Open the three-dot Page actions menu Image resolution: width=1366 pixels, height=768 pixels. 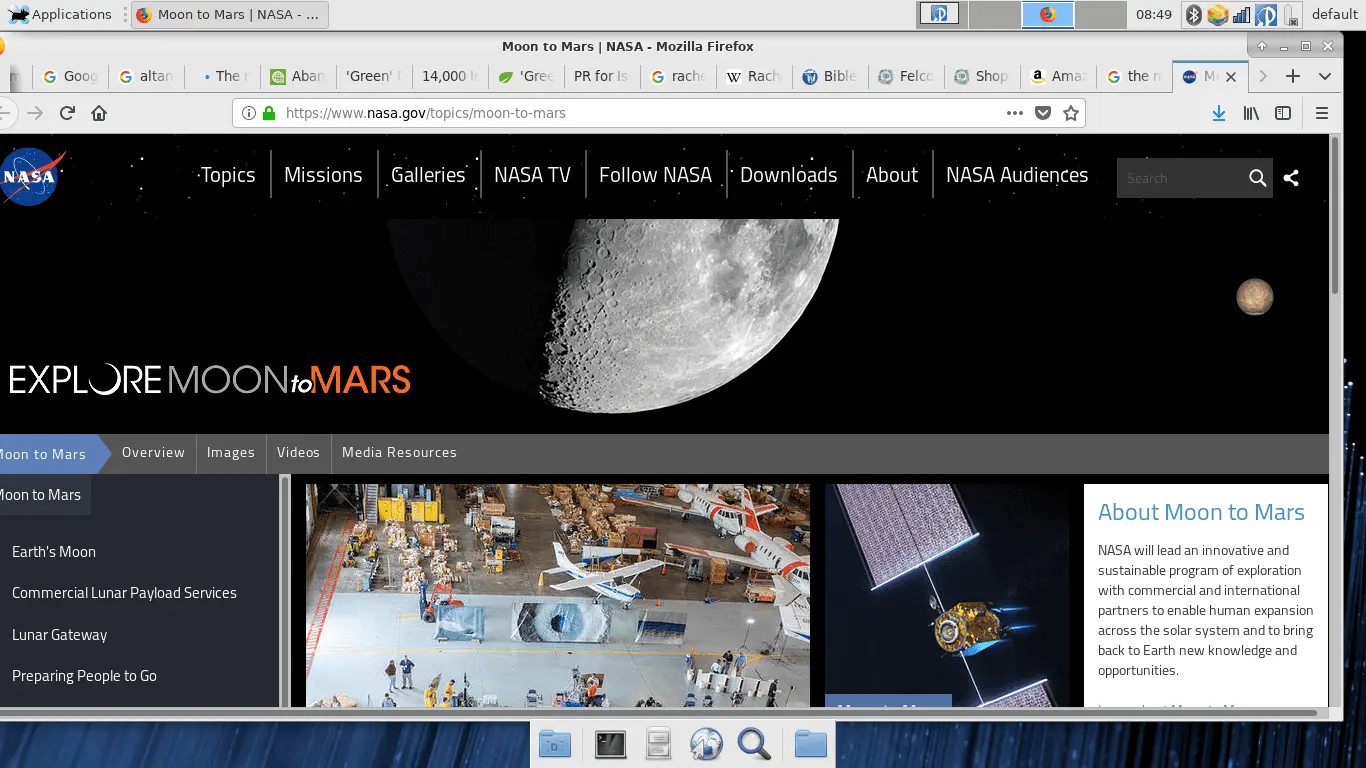coord(1014,113)
